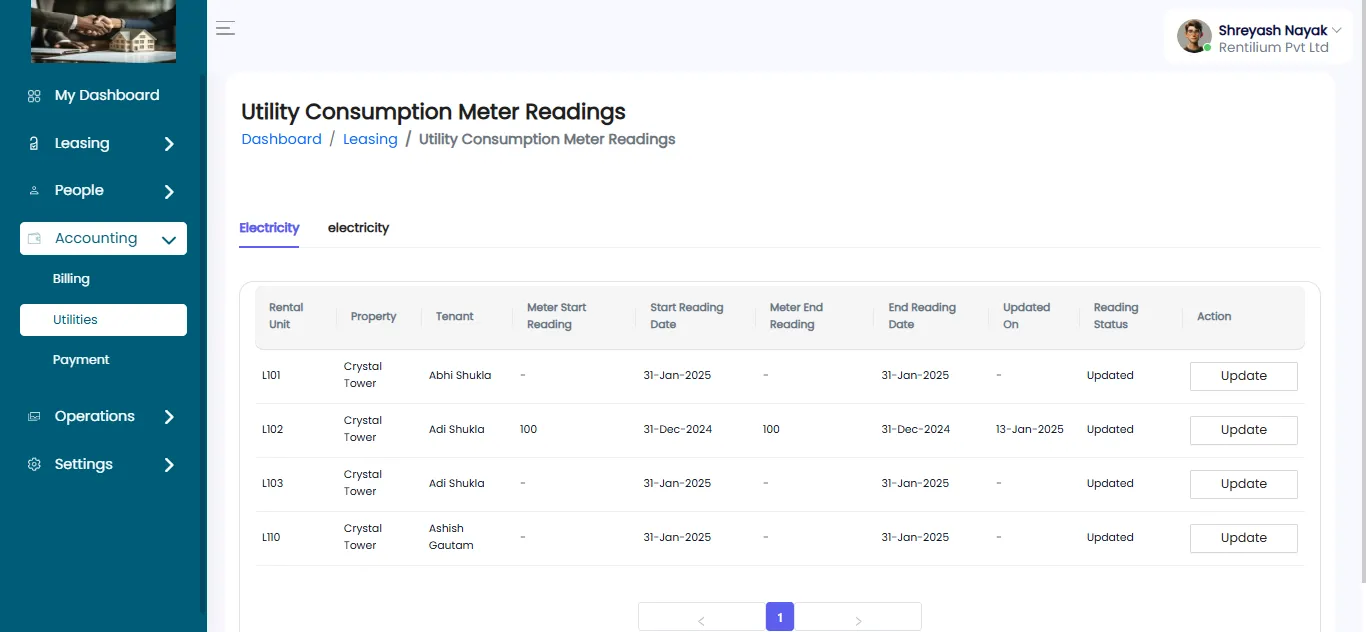Click the next page arrow
The image size is (1366, 632).
(x=858, y=620)
